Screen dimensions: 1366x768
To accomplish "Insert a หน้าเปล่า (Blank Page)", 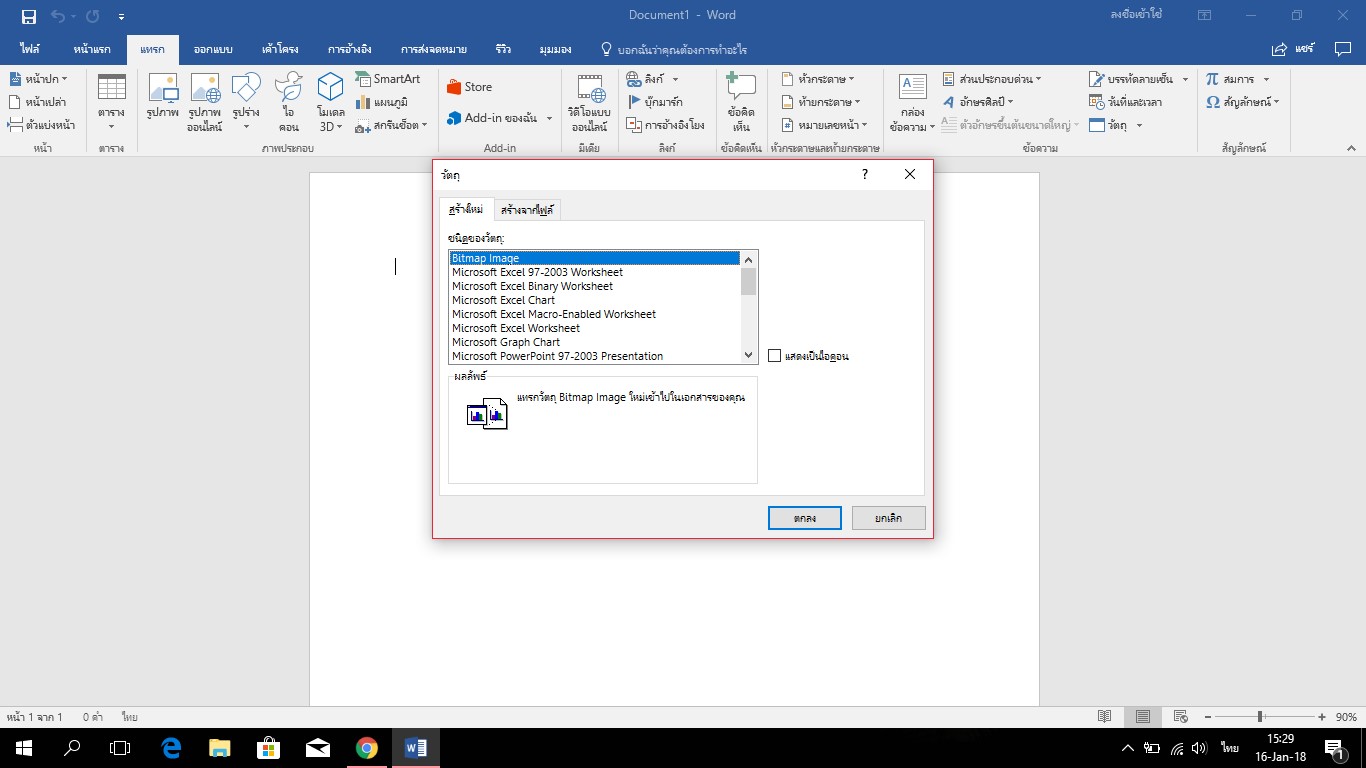I will pyautogui.click(x=38, y=102).
